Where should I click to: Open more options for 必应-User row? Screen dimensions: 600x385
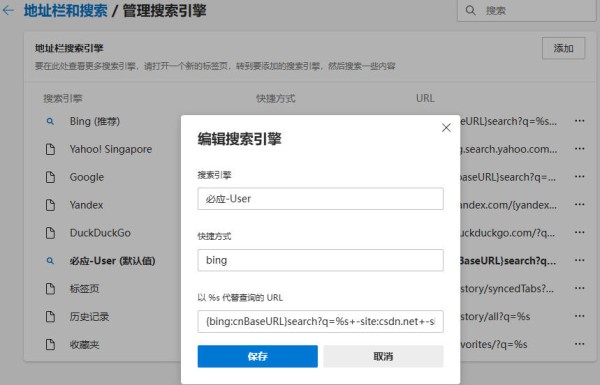pyautogui.click(x=579, y=260)
